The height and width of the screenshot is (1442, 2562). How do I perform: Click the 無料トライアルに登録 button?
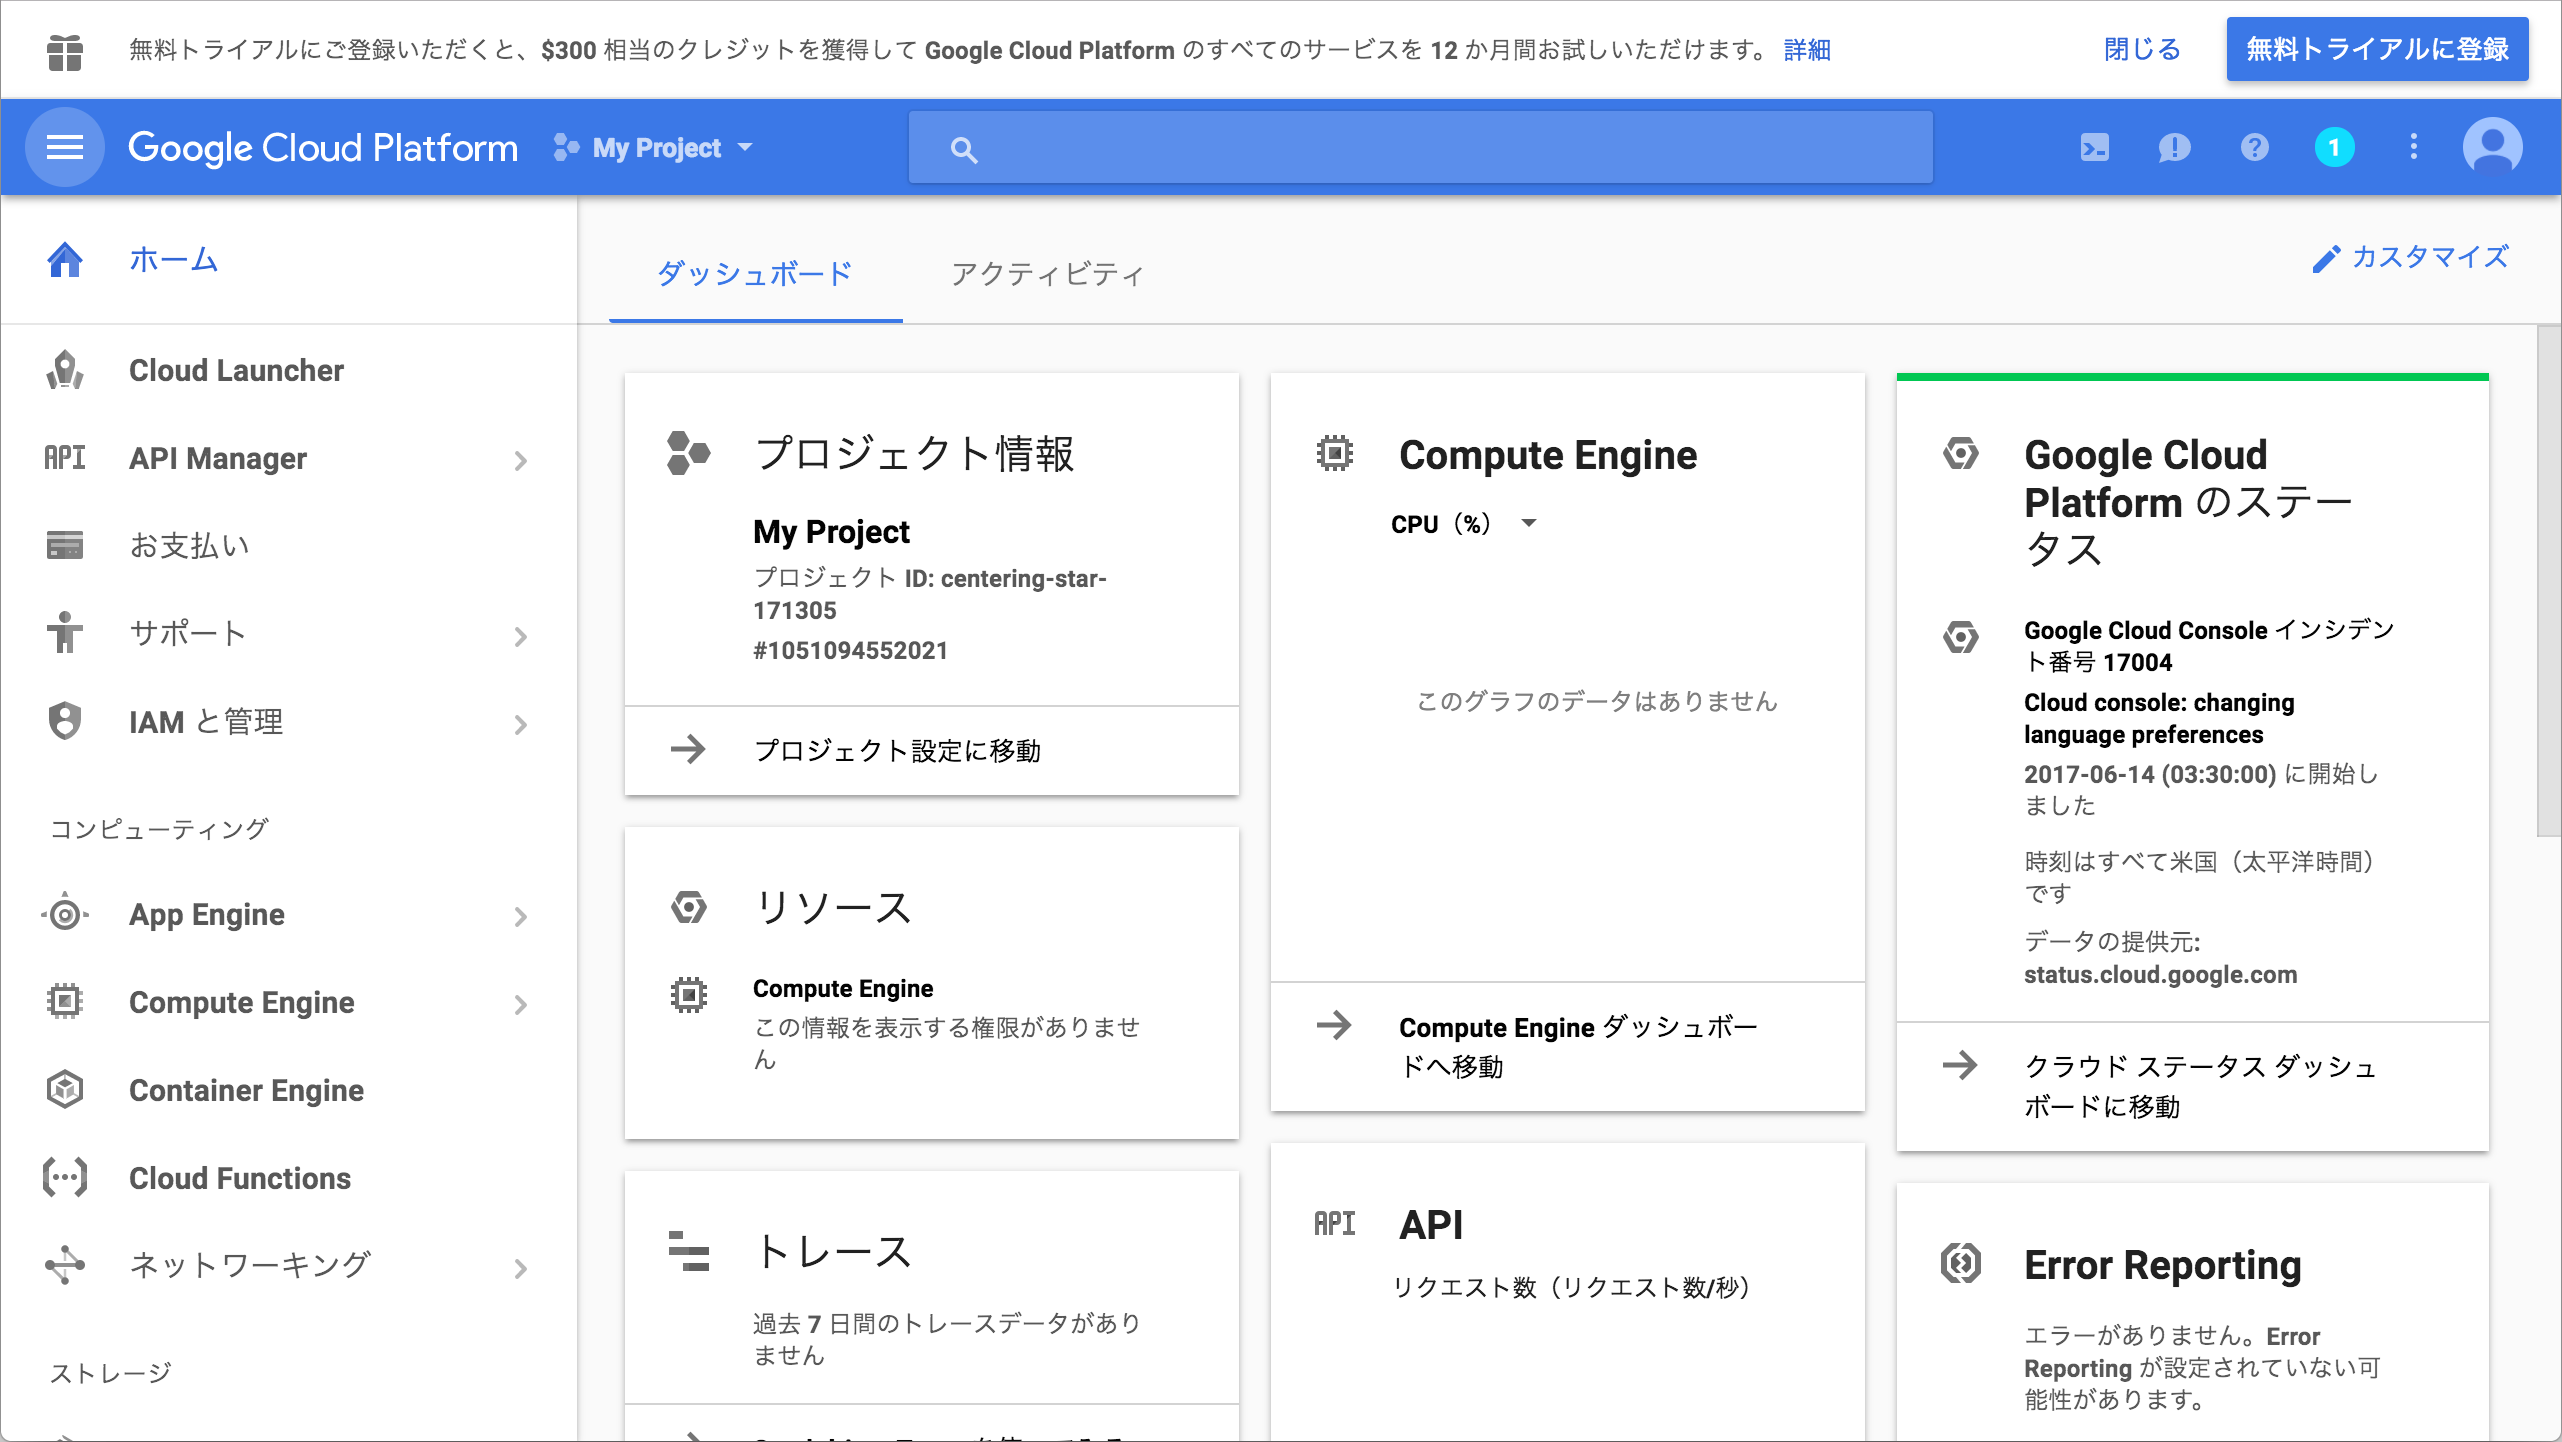coord(2377,49)
